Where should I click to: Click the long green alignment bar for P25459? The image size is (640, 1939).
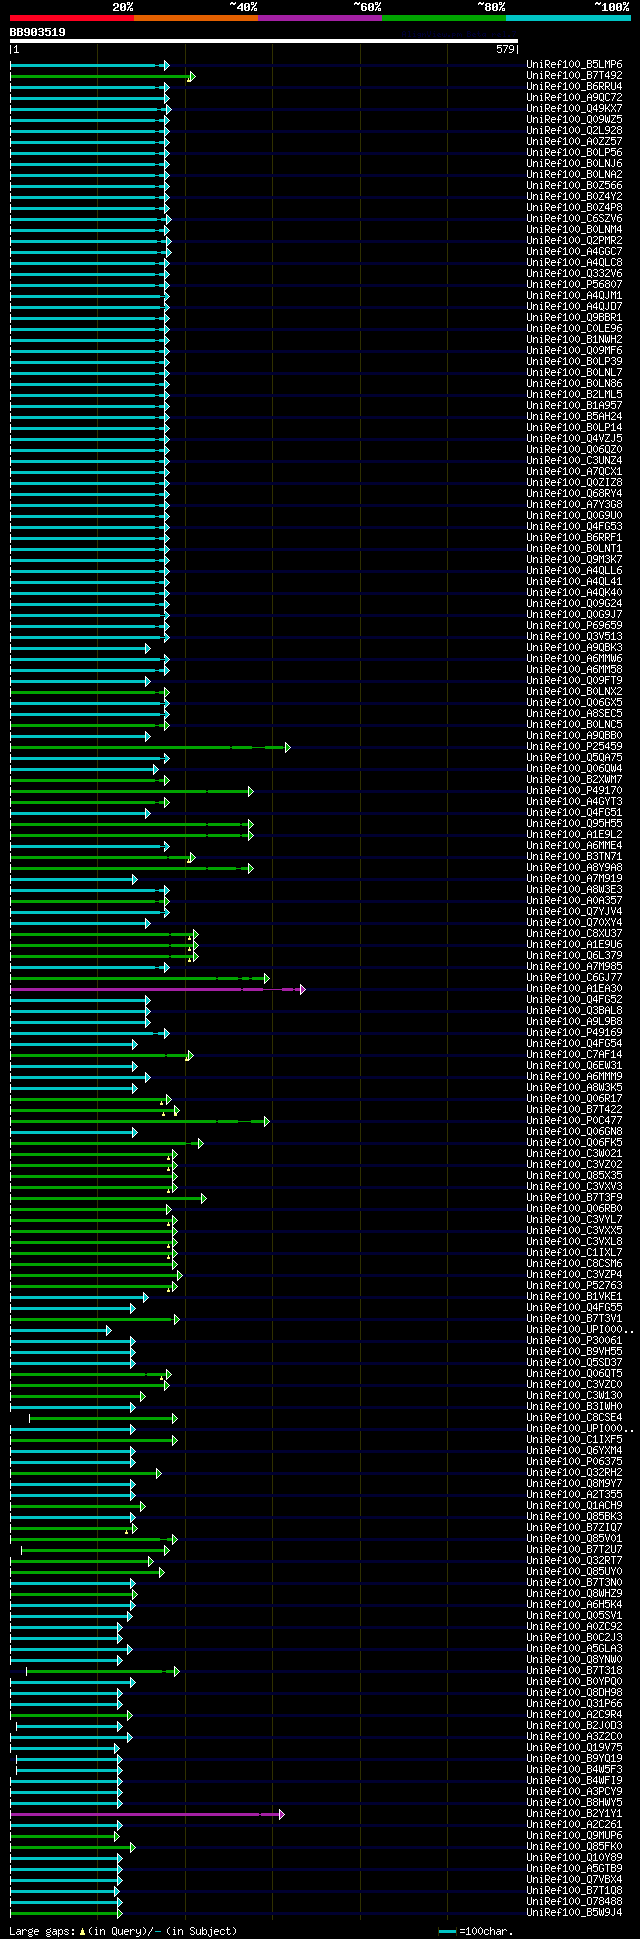[x=150, y=747]
